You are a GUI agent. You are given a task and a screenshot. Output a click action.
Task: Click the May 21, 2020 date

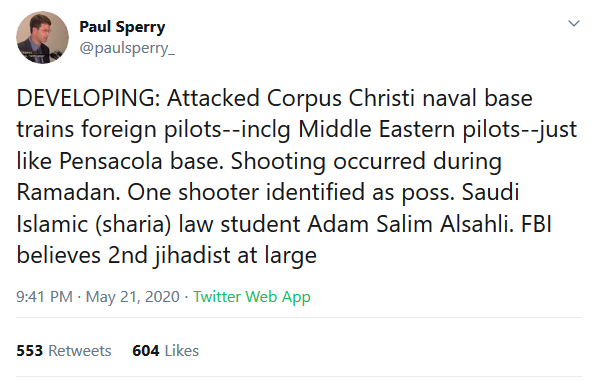coord(132,296)
